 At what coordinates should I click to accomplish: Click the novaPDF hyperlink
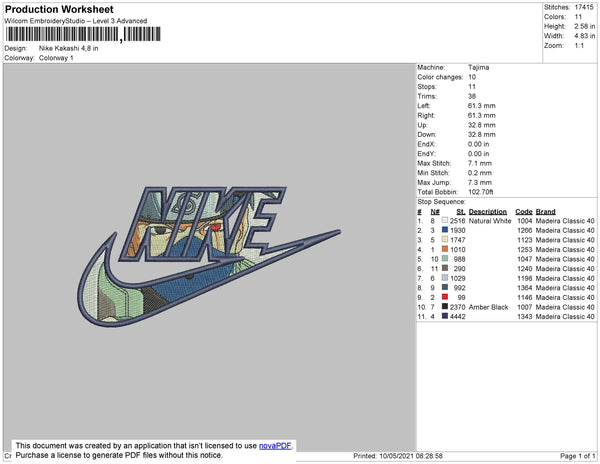click(x=275, y=446)
